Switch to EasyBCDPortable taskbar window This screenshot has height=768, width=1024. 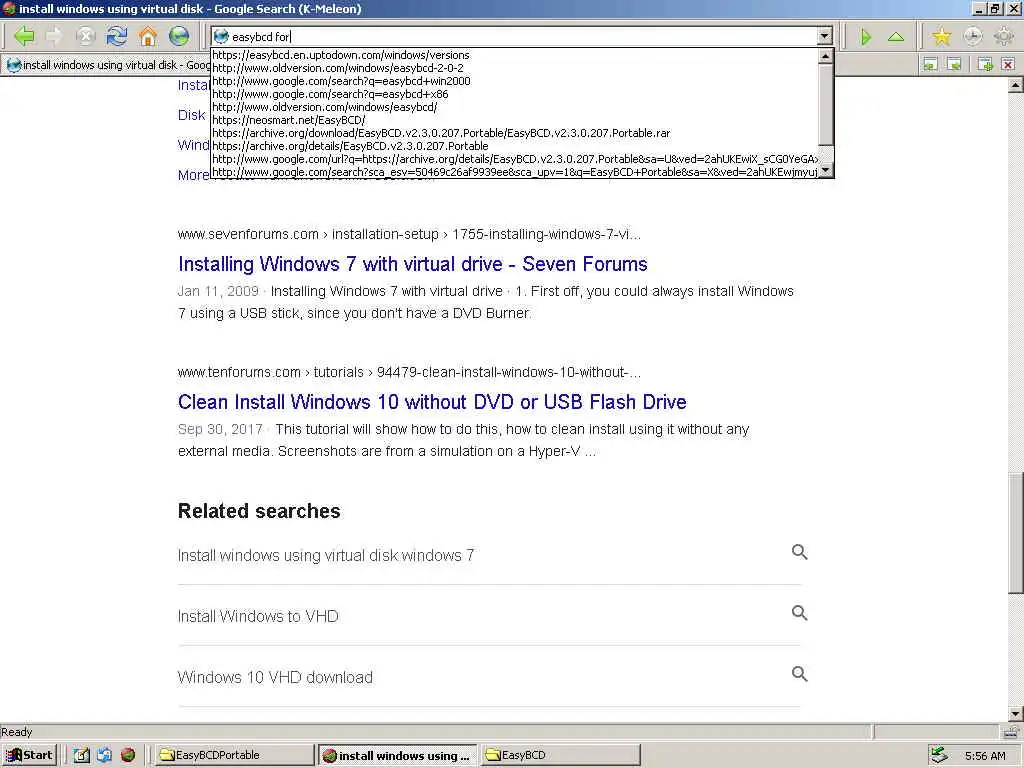click(x=234, y=755)
